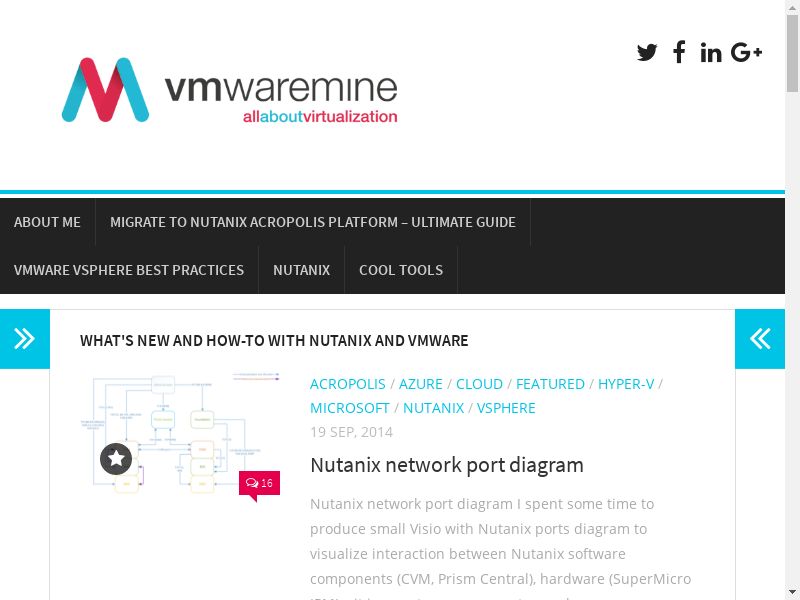Image resolution: width=800 pixels, height=600 pixels.
Task: Open the network port diagram thumbnail
Action: click(x=180, y=434)
